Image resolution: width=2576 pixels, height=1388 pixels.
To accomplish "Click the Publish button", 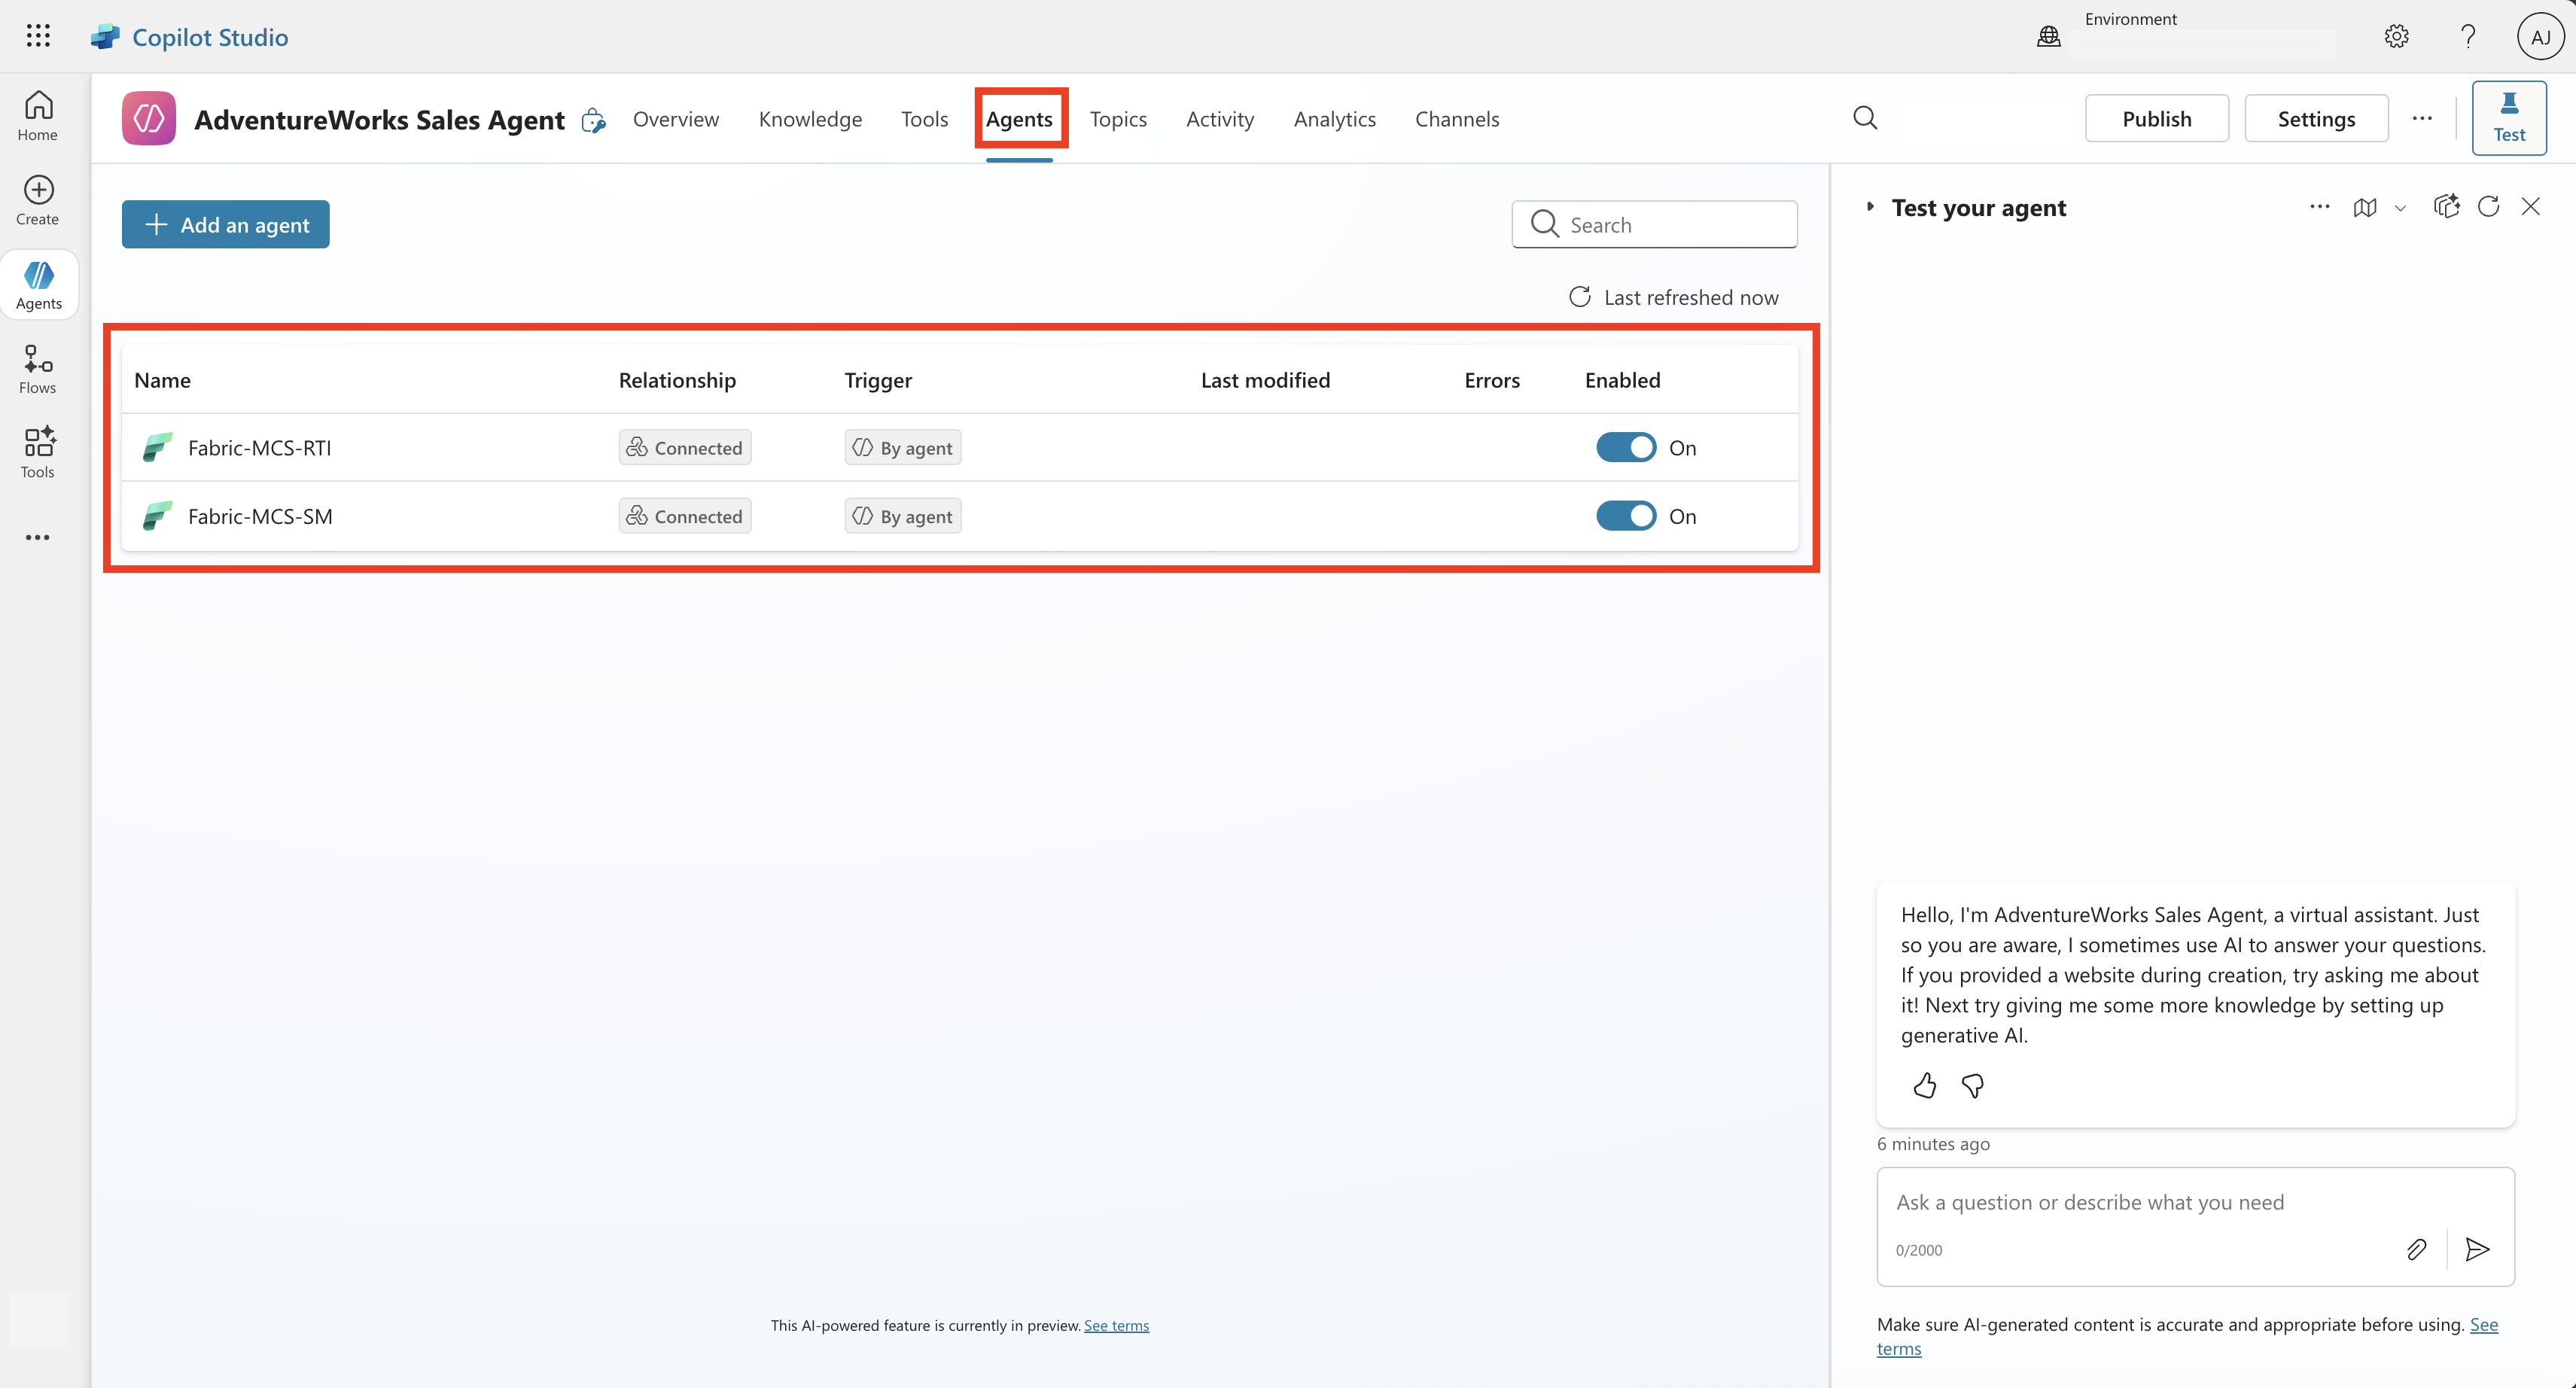I will [x=2156, y=119].
